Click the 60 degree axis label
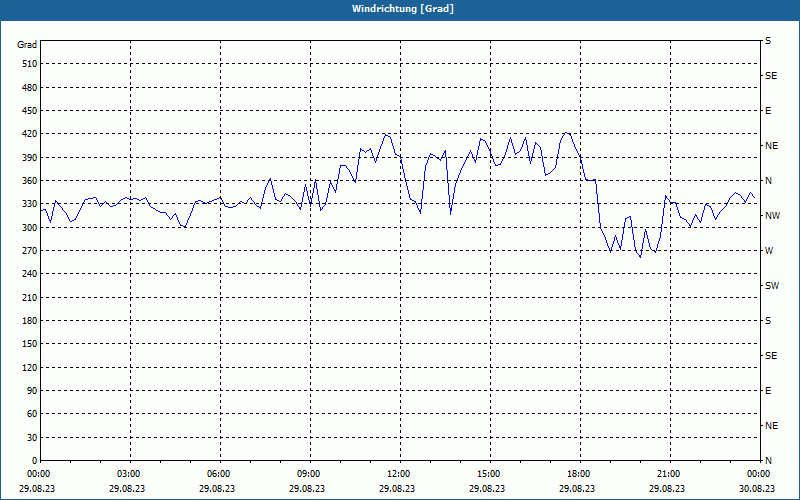This screenshot has height=500, width=800. point(32,414)
